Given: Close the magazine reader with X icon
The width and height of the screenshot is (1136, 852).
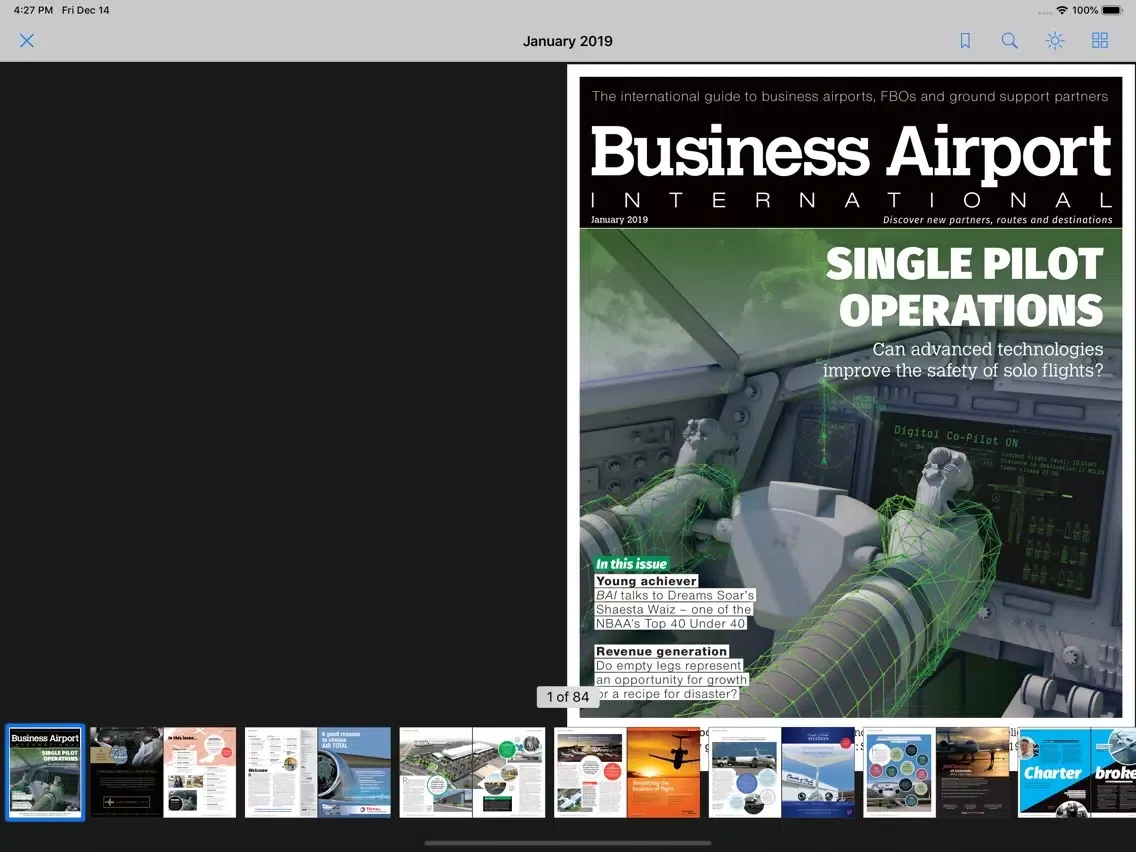Looking at the screenshot, I should click(27, 41).
